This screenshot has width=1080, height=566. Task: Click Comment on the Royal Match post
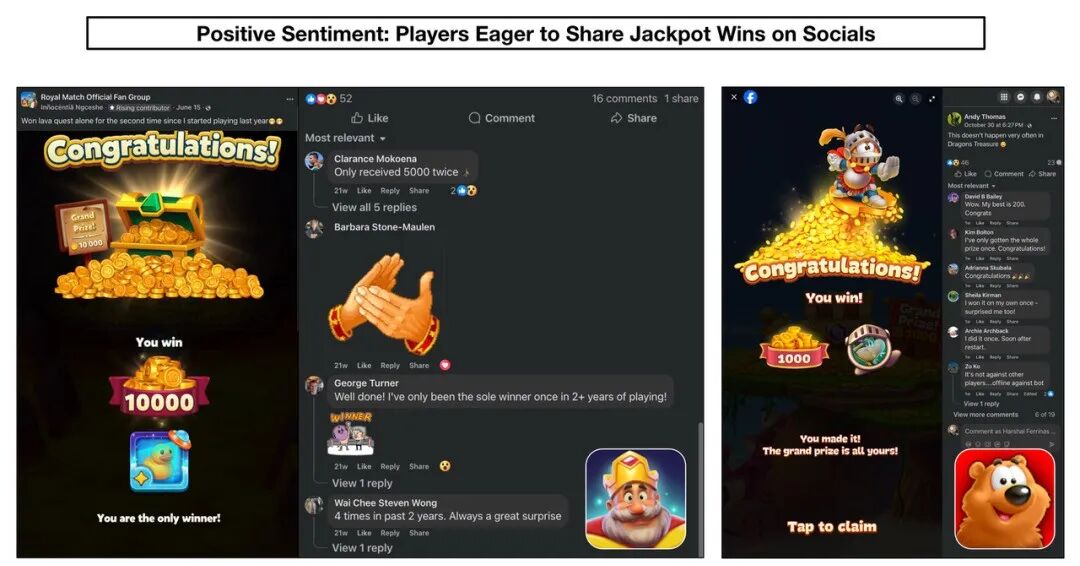click(501, 118)
